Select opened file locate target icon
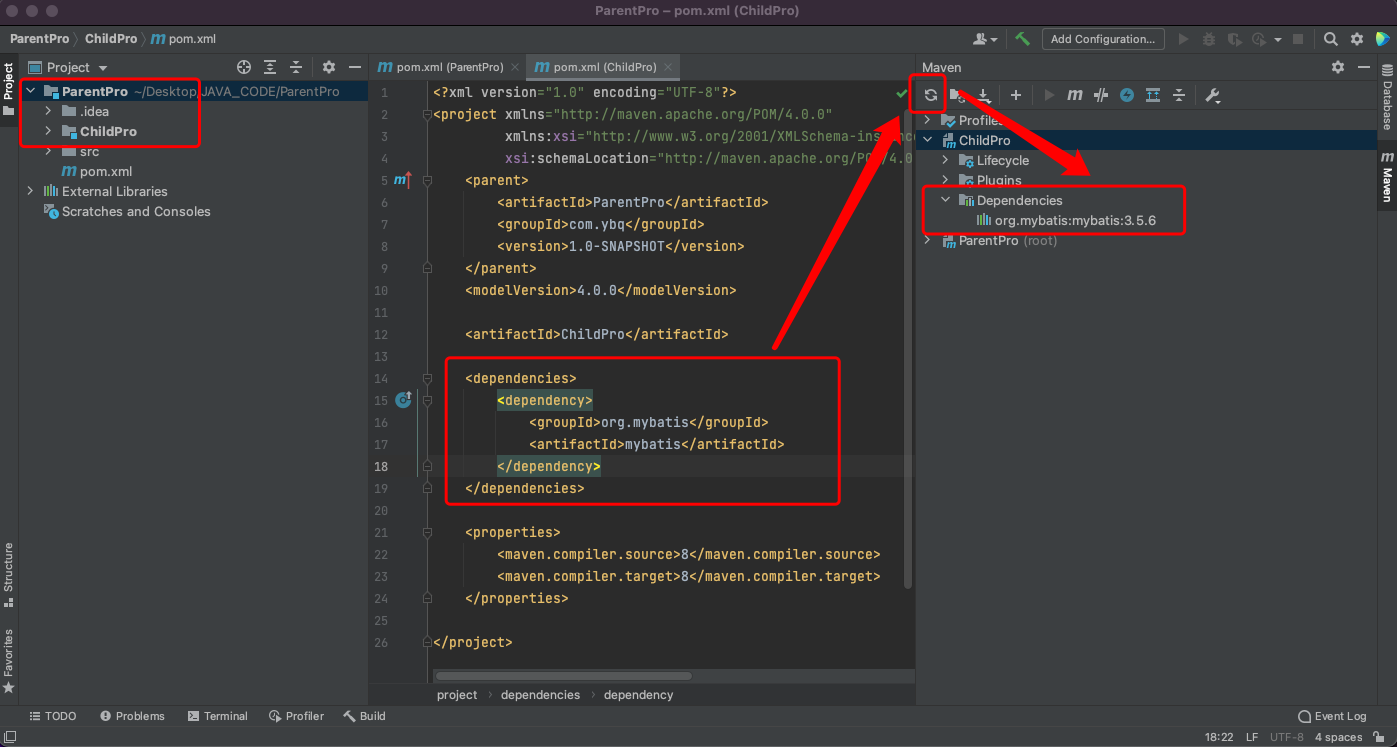Viewport: 1397px width, 747px height. [244, 67]
